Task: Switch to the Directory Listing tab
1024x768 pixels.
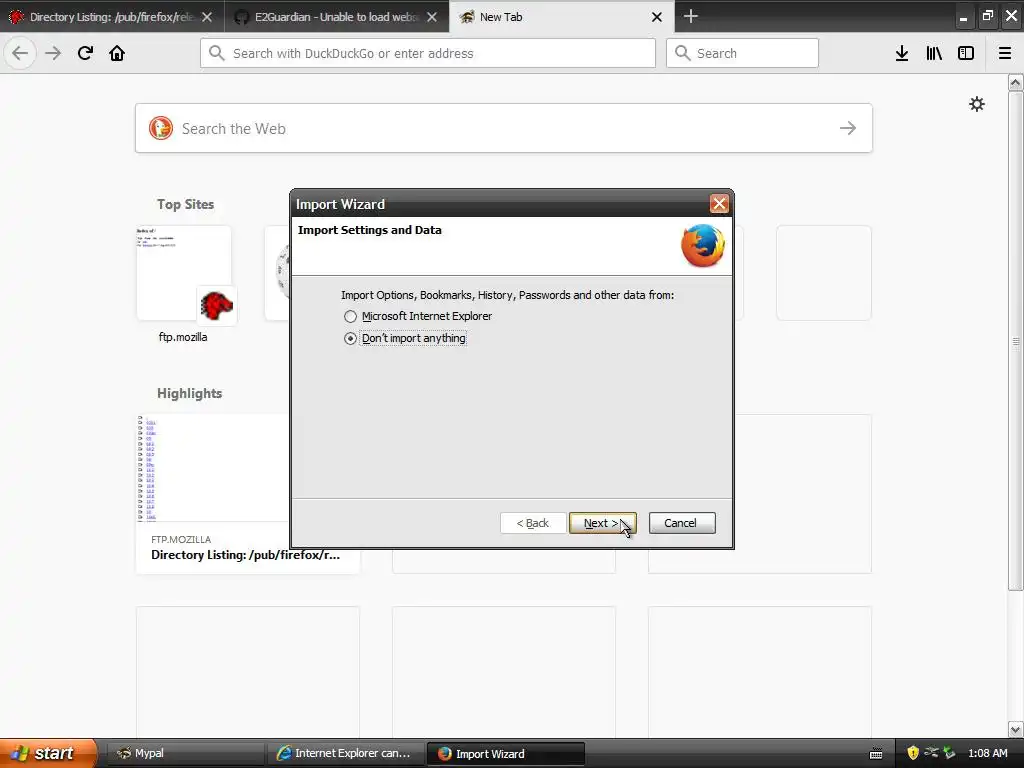Action: point(112,17)
